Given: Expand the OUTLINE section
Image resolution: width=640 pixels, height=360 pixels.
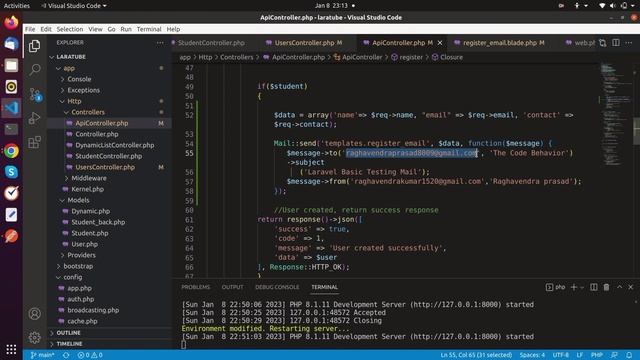Looking at the screenshot, I should [68, 333].
